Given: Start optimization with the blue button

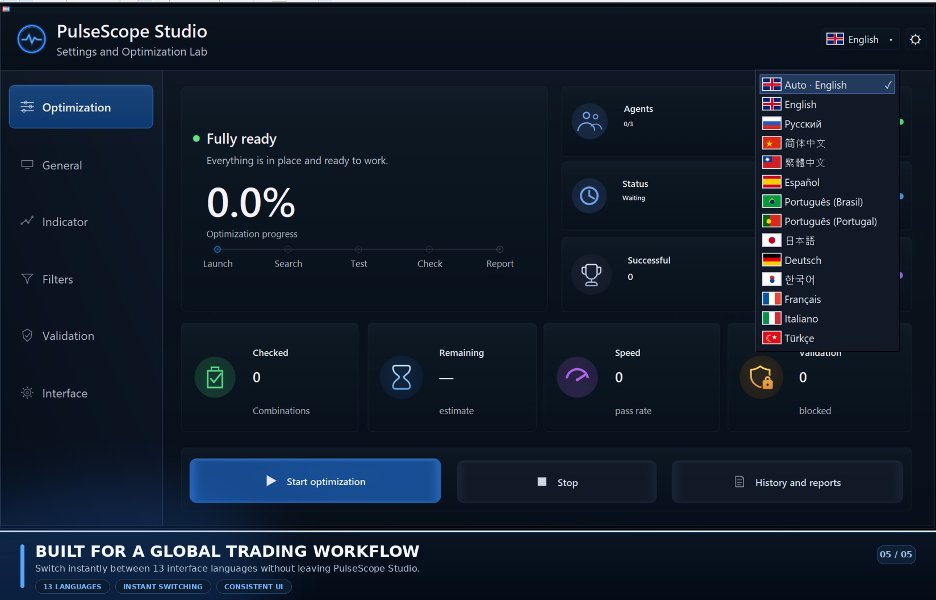Looking at the screenshot, I should coord(315,481).
